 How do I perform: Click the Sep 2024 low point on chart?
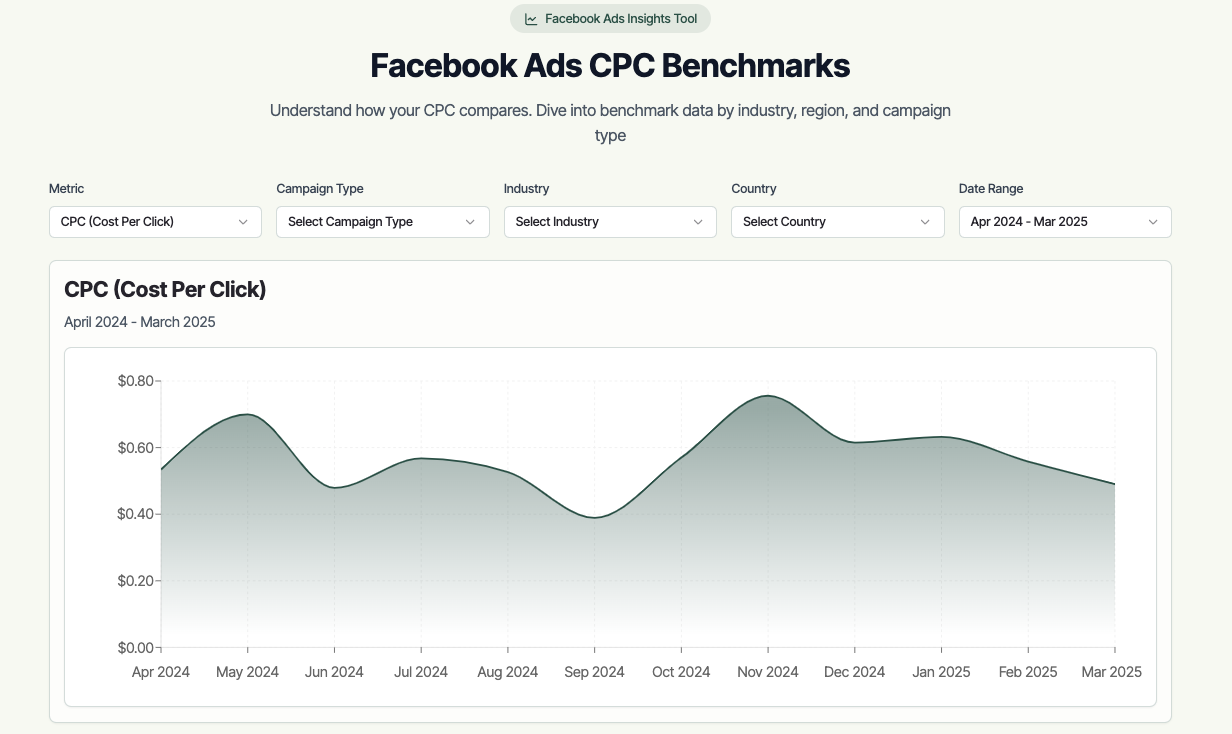595,517
